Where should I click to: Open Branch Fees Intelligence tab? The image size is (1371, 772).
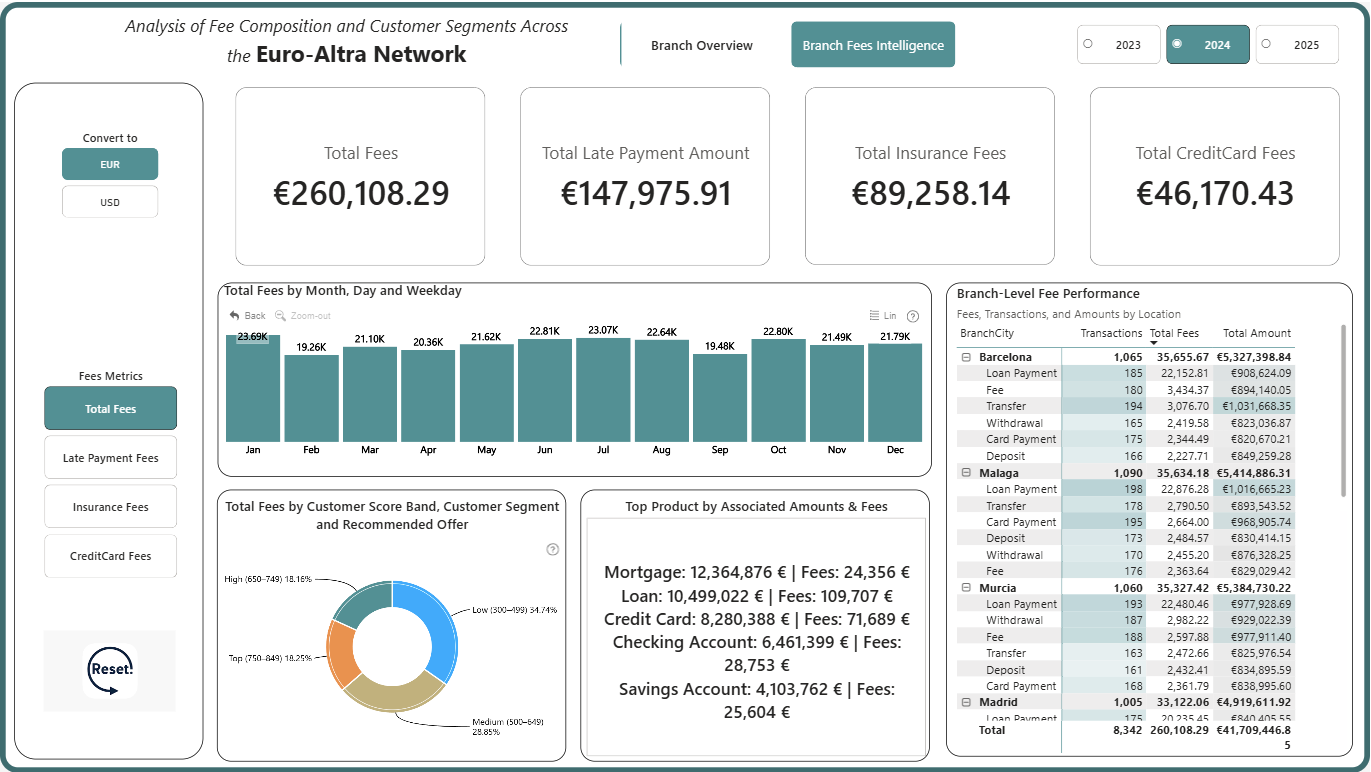point(873,45)
